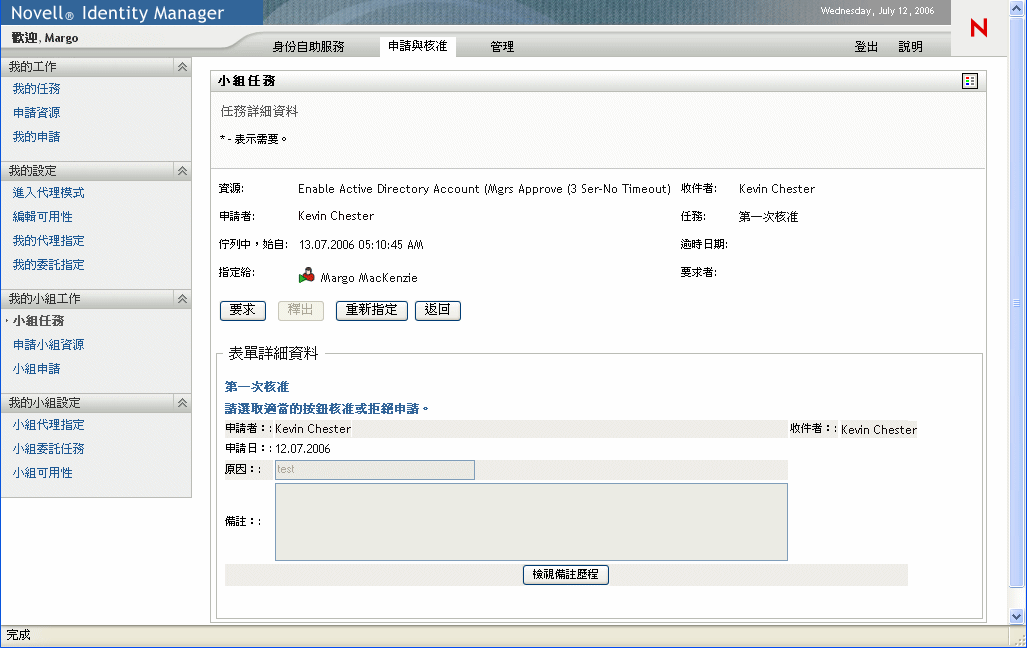Switch to the 身份自助服務 tab
1027x648 pixels.
[x=308, y=47]
